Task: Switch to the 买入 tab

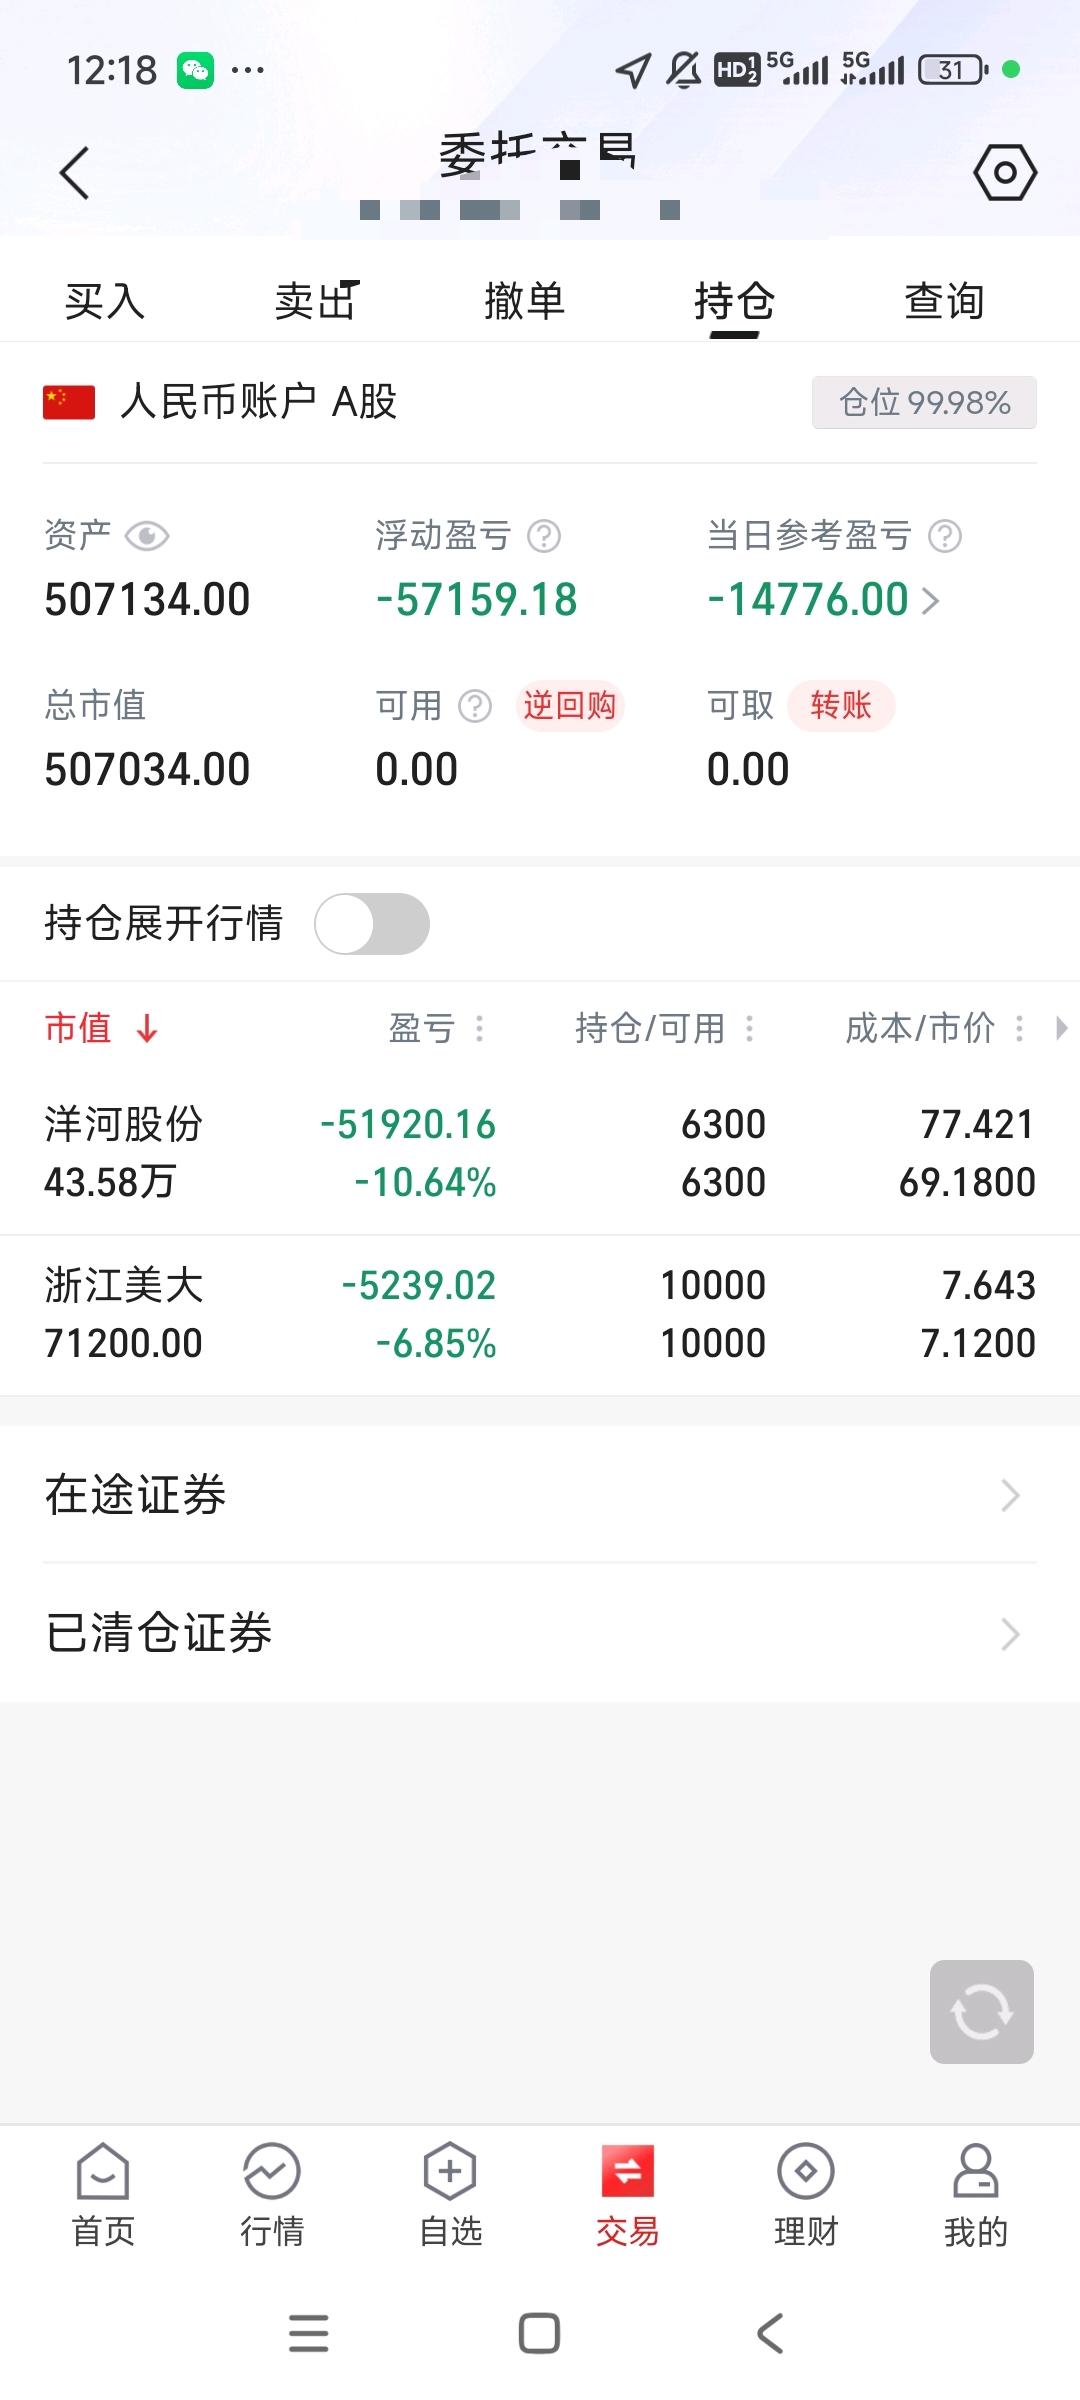Action: (x=105, y=301)
